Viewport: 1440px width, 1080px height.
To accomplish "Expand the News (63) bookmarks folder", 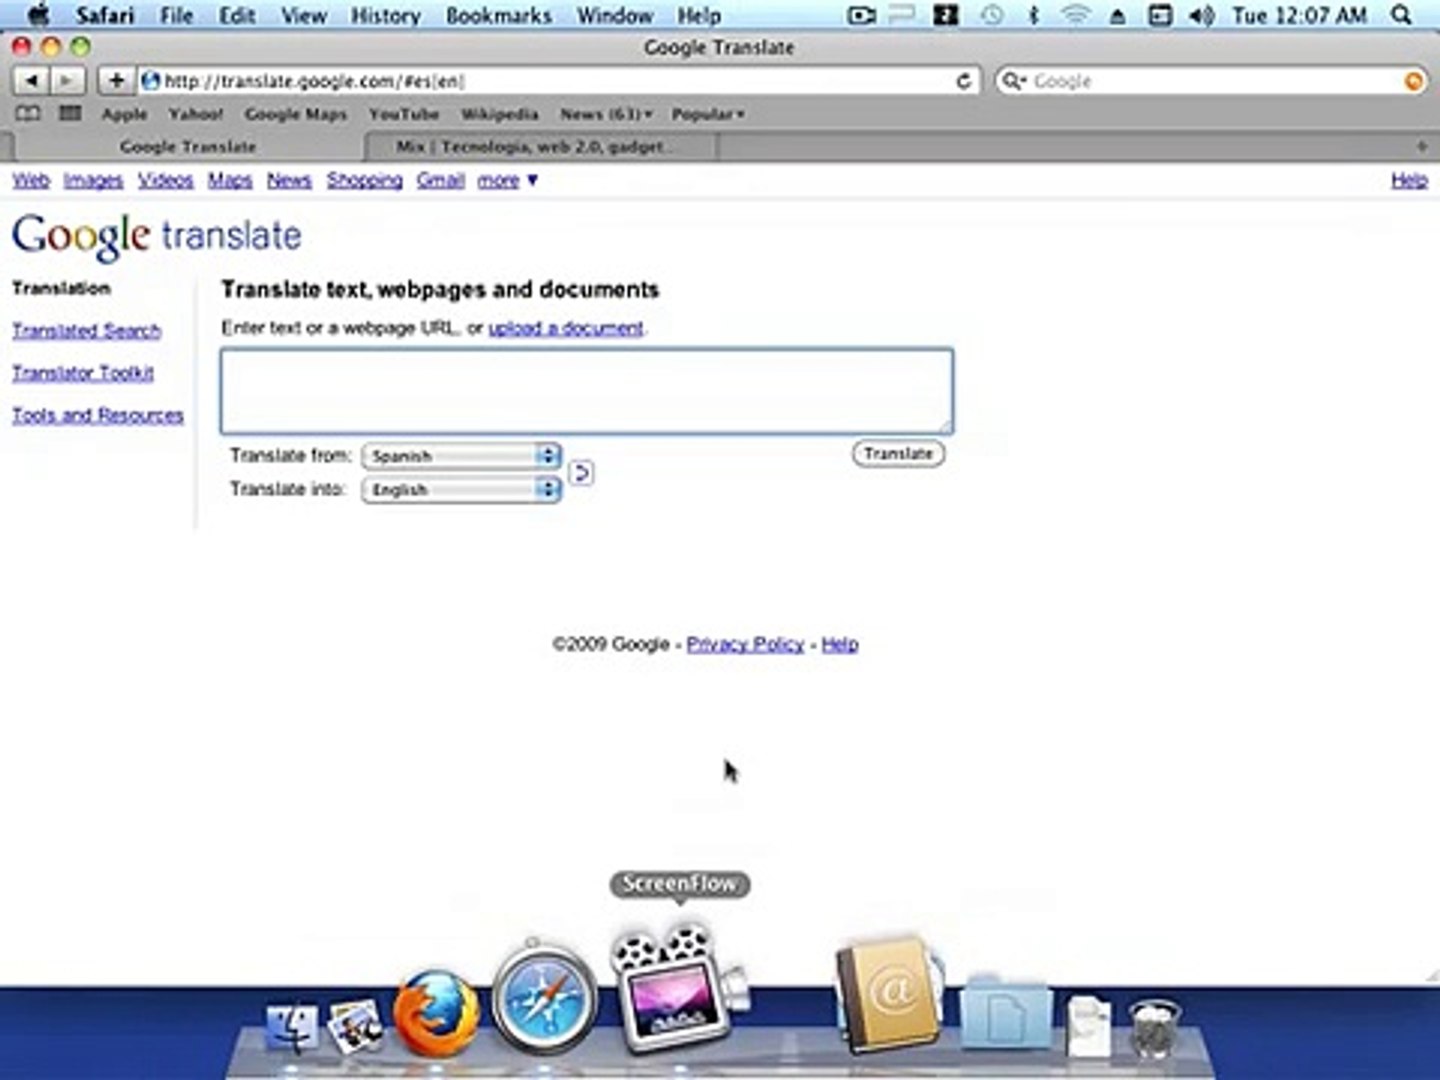I will [606, 114].
